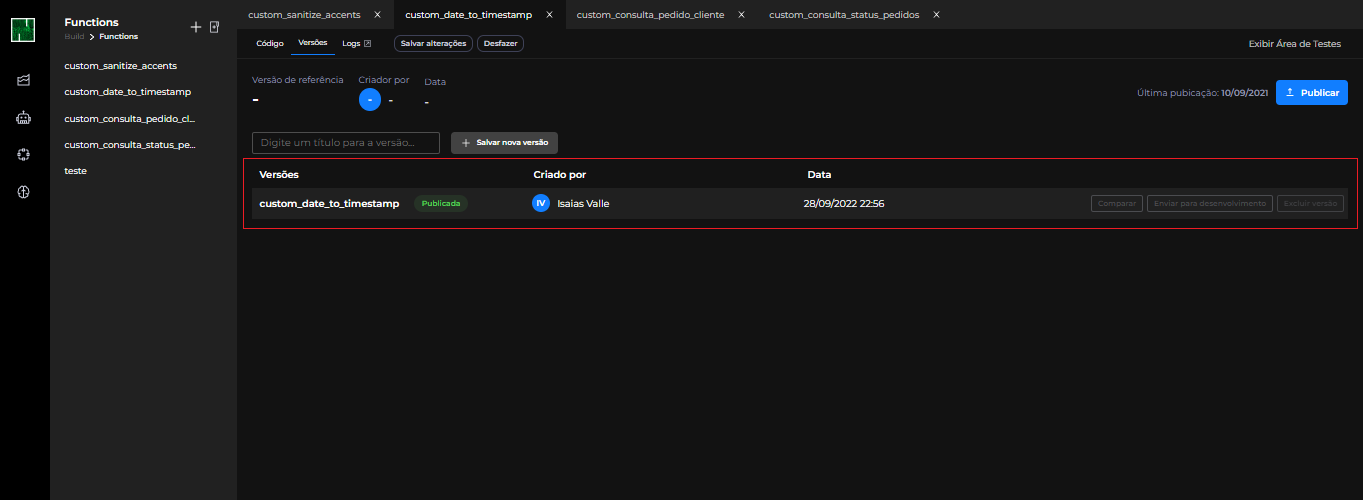Image resolution: width=1363 pixels, height=500 pixels.
Task: Click the version title input field
Action: click(x=346, y=143)
